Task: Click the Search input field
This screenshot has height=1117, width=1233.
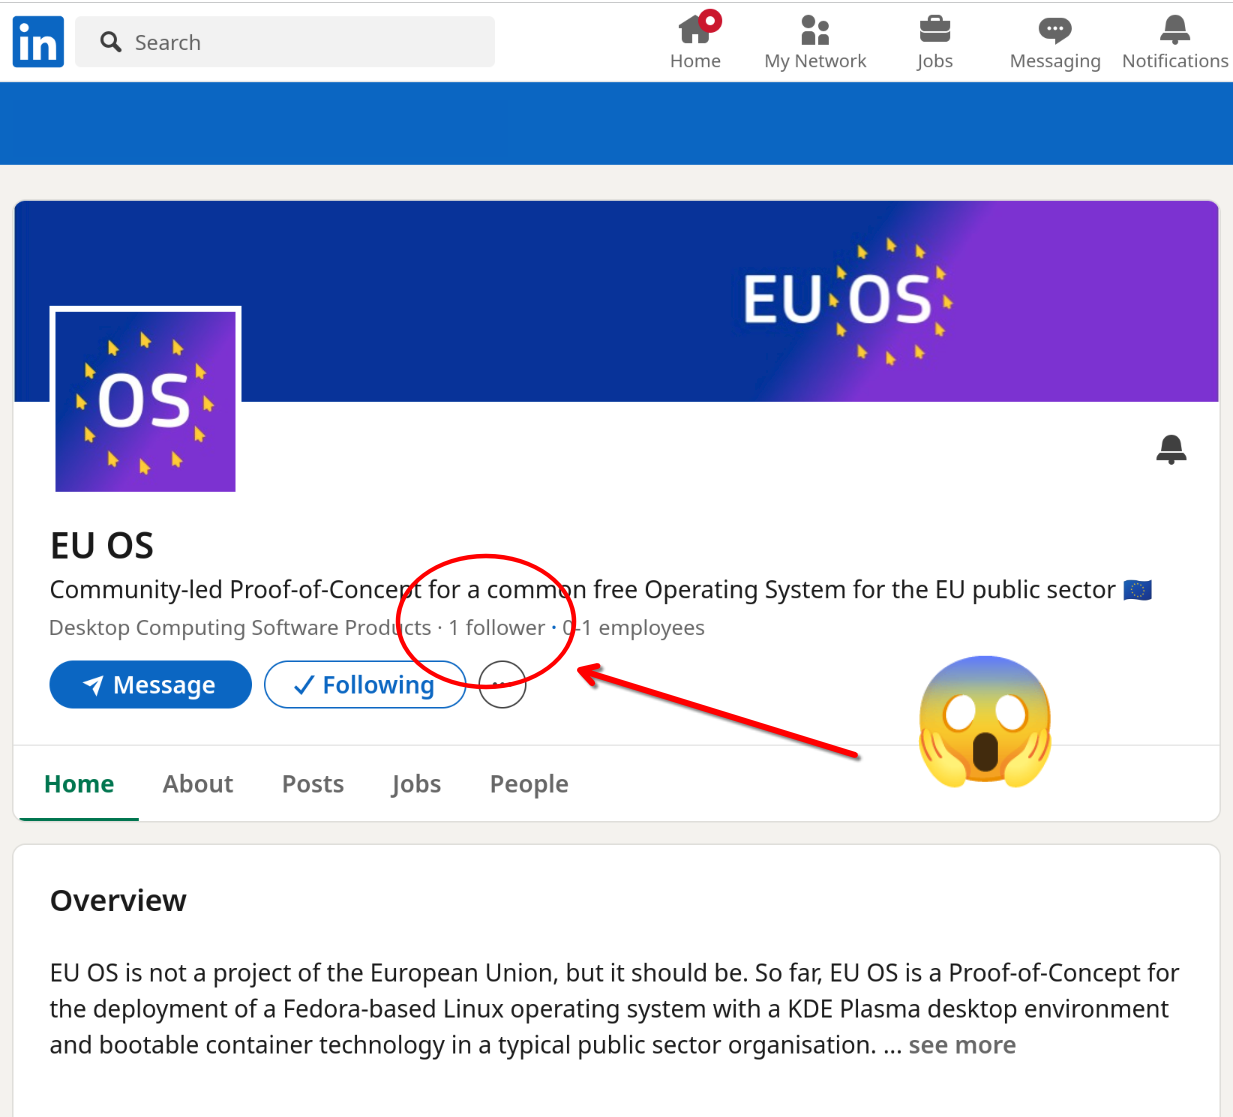Action: coord(300,42)
